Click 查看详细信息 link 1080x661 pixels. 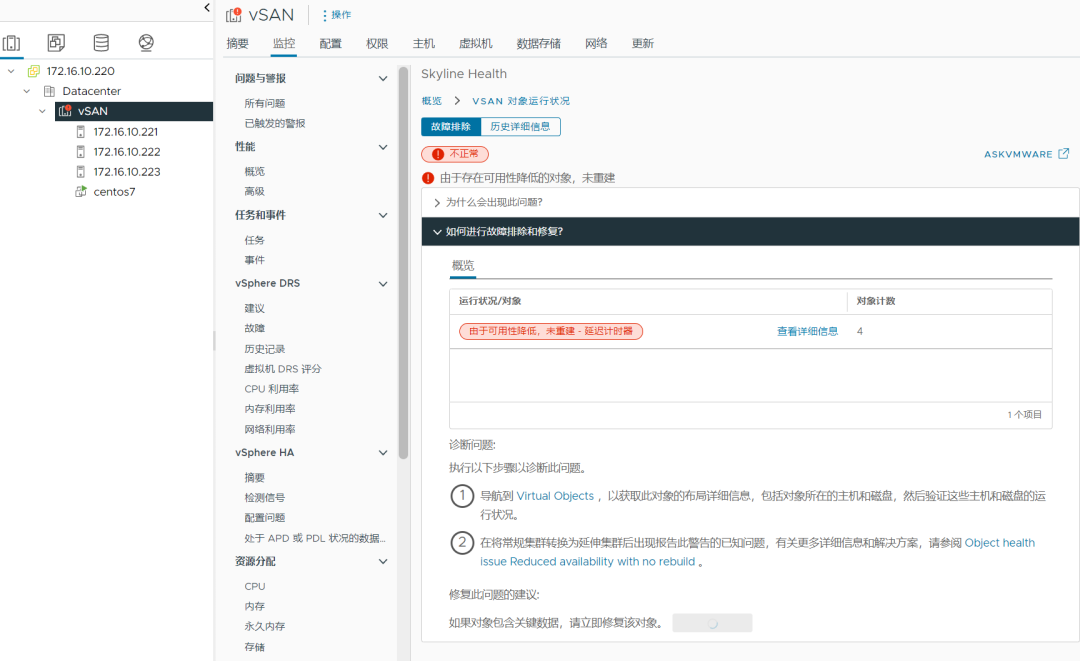tap(807, 331)
